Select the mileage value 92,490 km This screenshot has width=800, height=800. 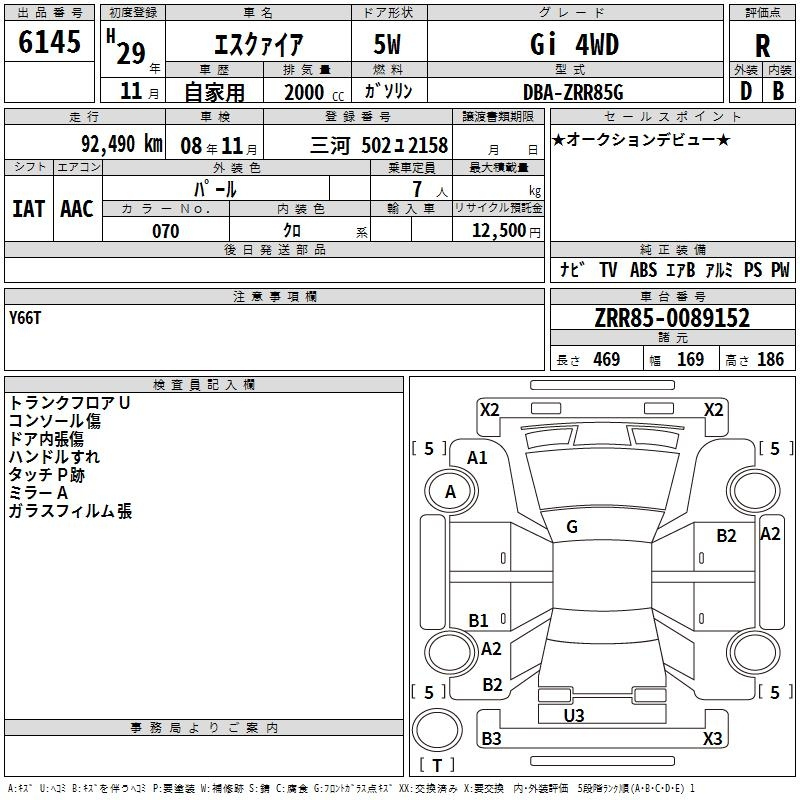click(121, 144)
